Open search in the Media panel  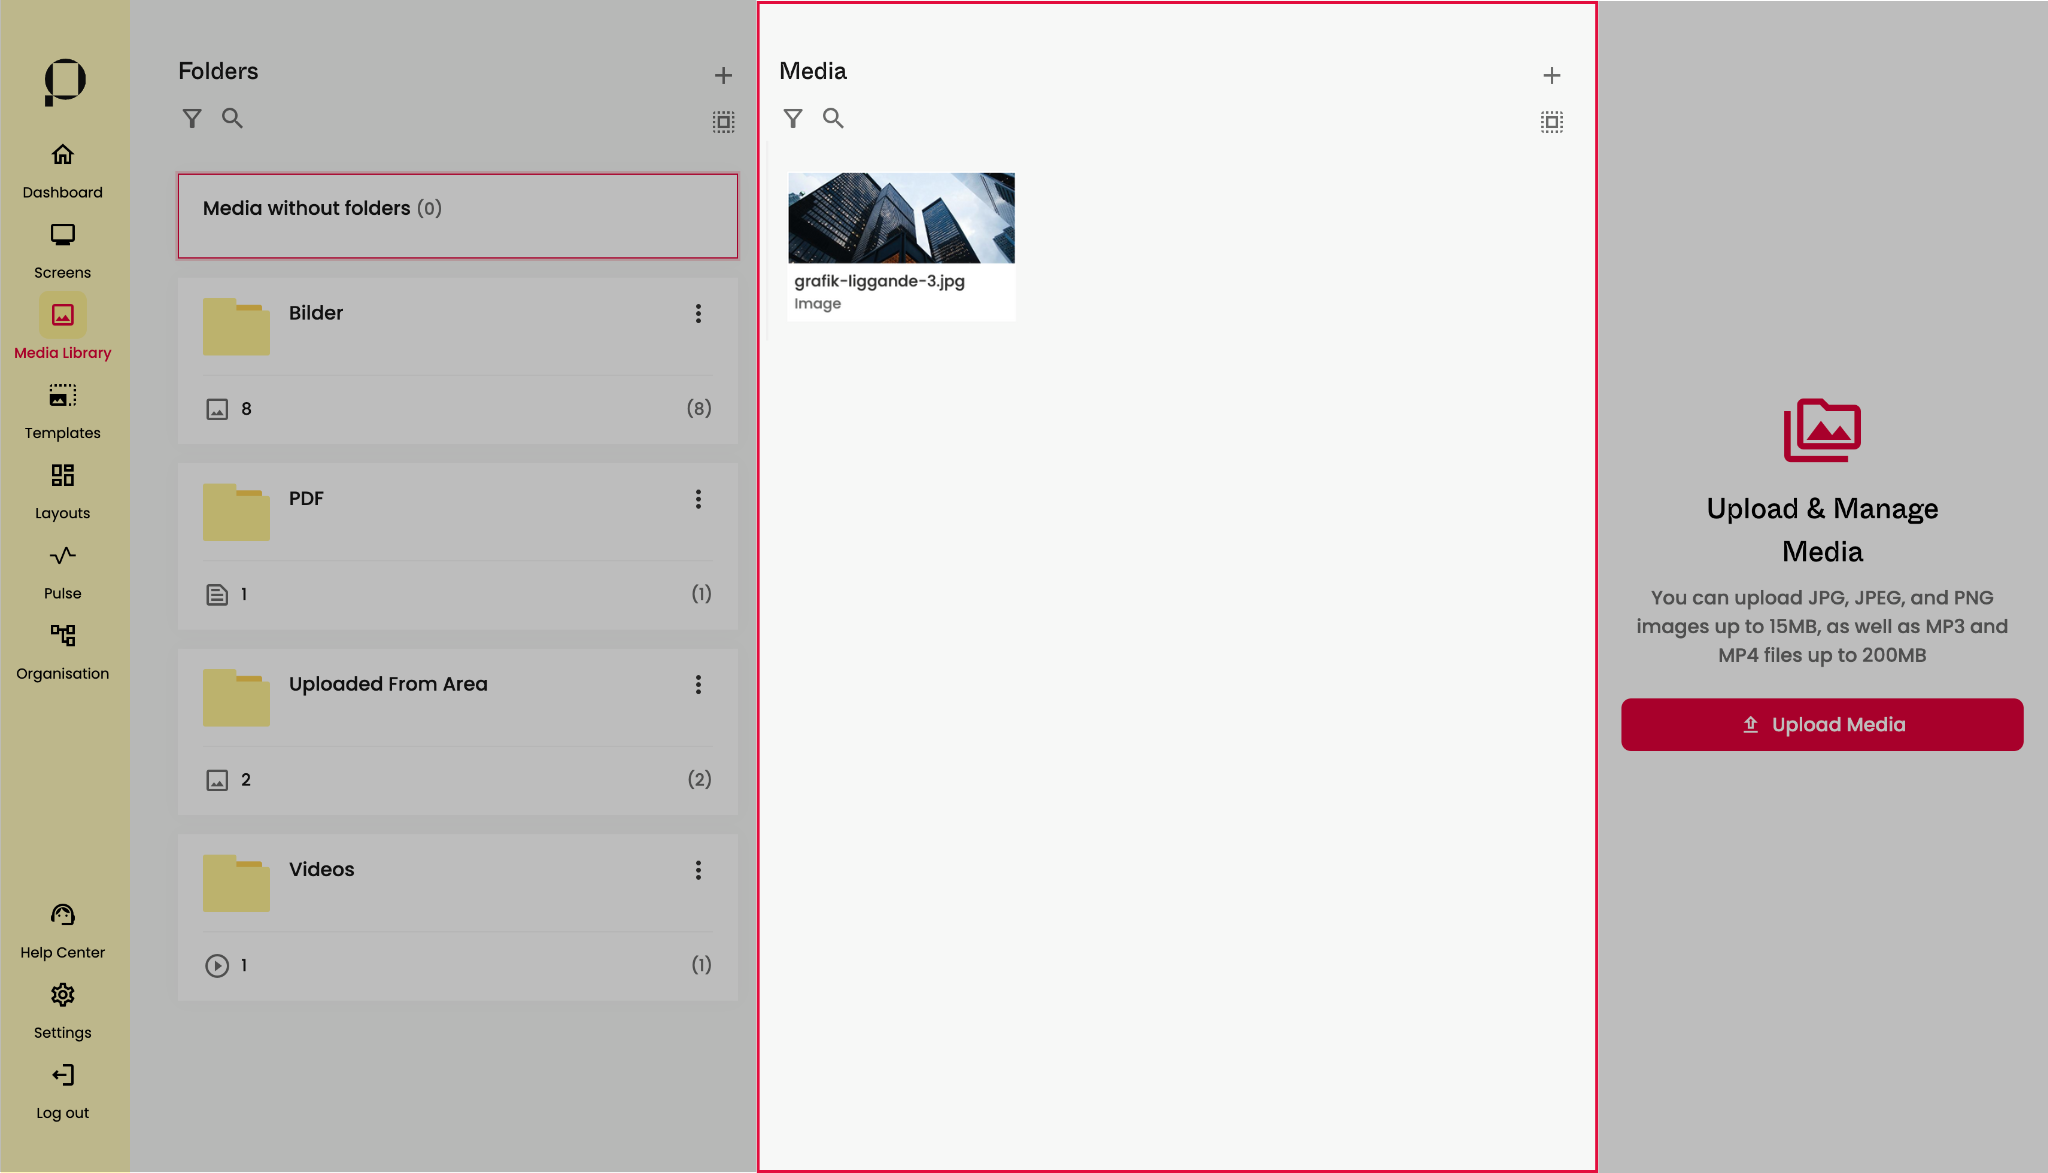833,119
